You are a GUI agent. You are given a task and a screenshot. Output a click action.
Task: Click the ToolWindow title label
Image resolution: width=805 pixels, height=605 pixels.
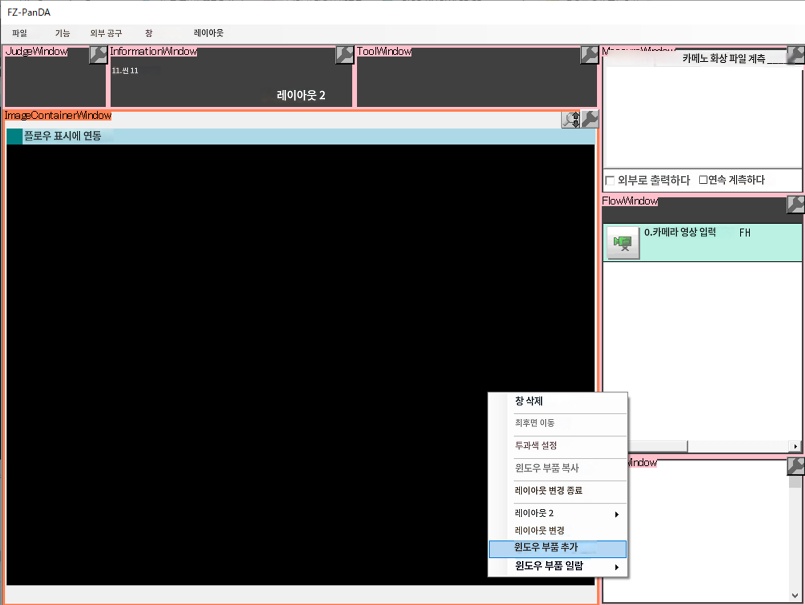[385, 51]
